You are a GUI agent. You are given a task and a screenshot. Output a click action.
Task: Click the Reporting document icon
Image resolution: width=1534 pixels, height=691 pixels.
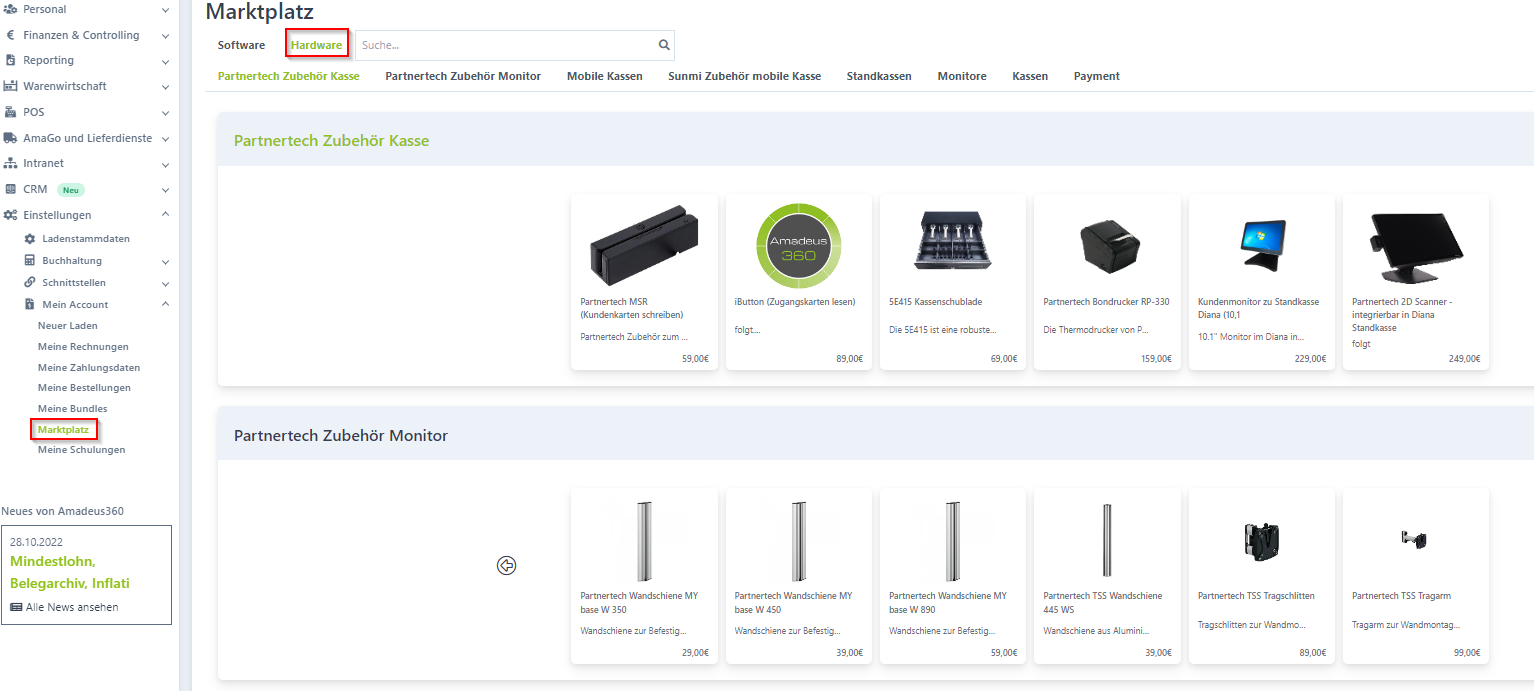click(11, 60)
